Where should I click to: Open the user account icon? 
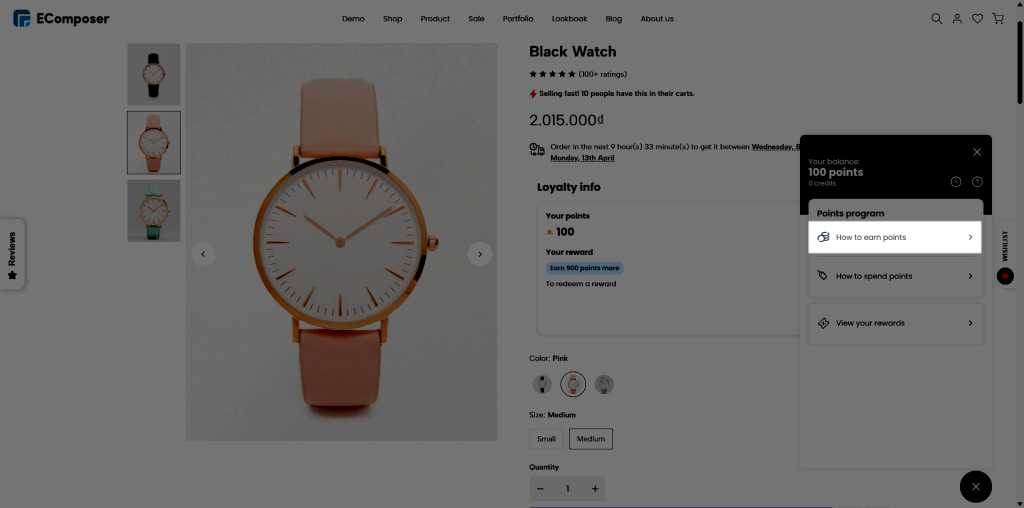[x=957, y=18]
